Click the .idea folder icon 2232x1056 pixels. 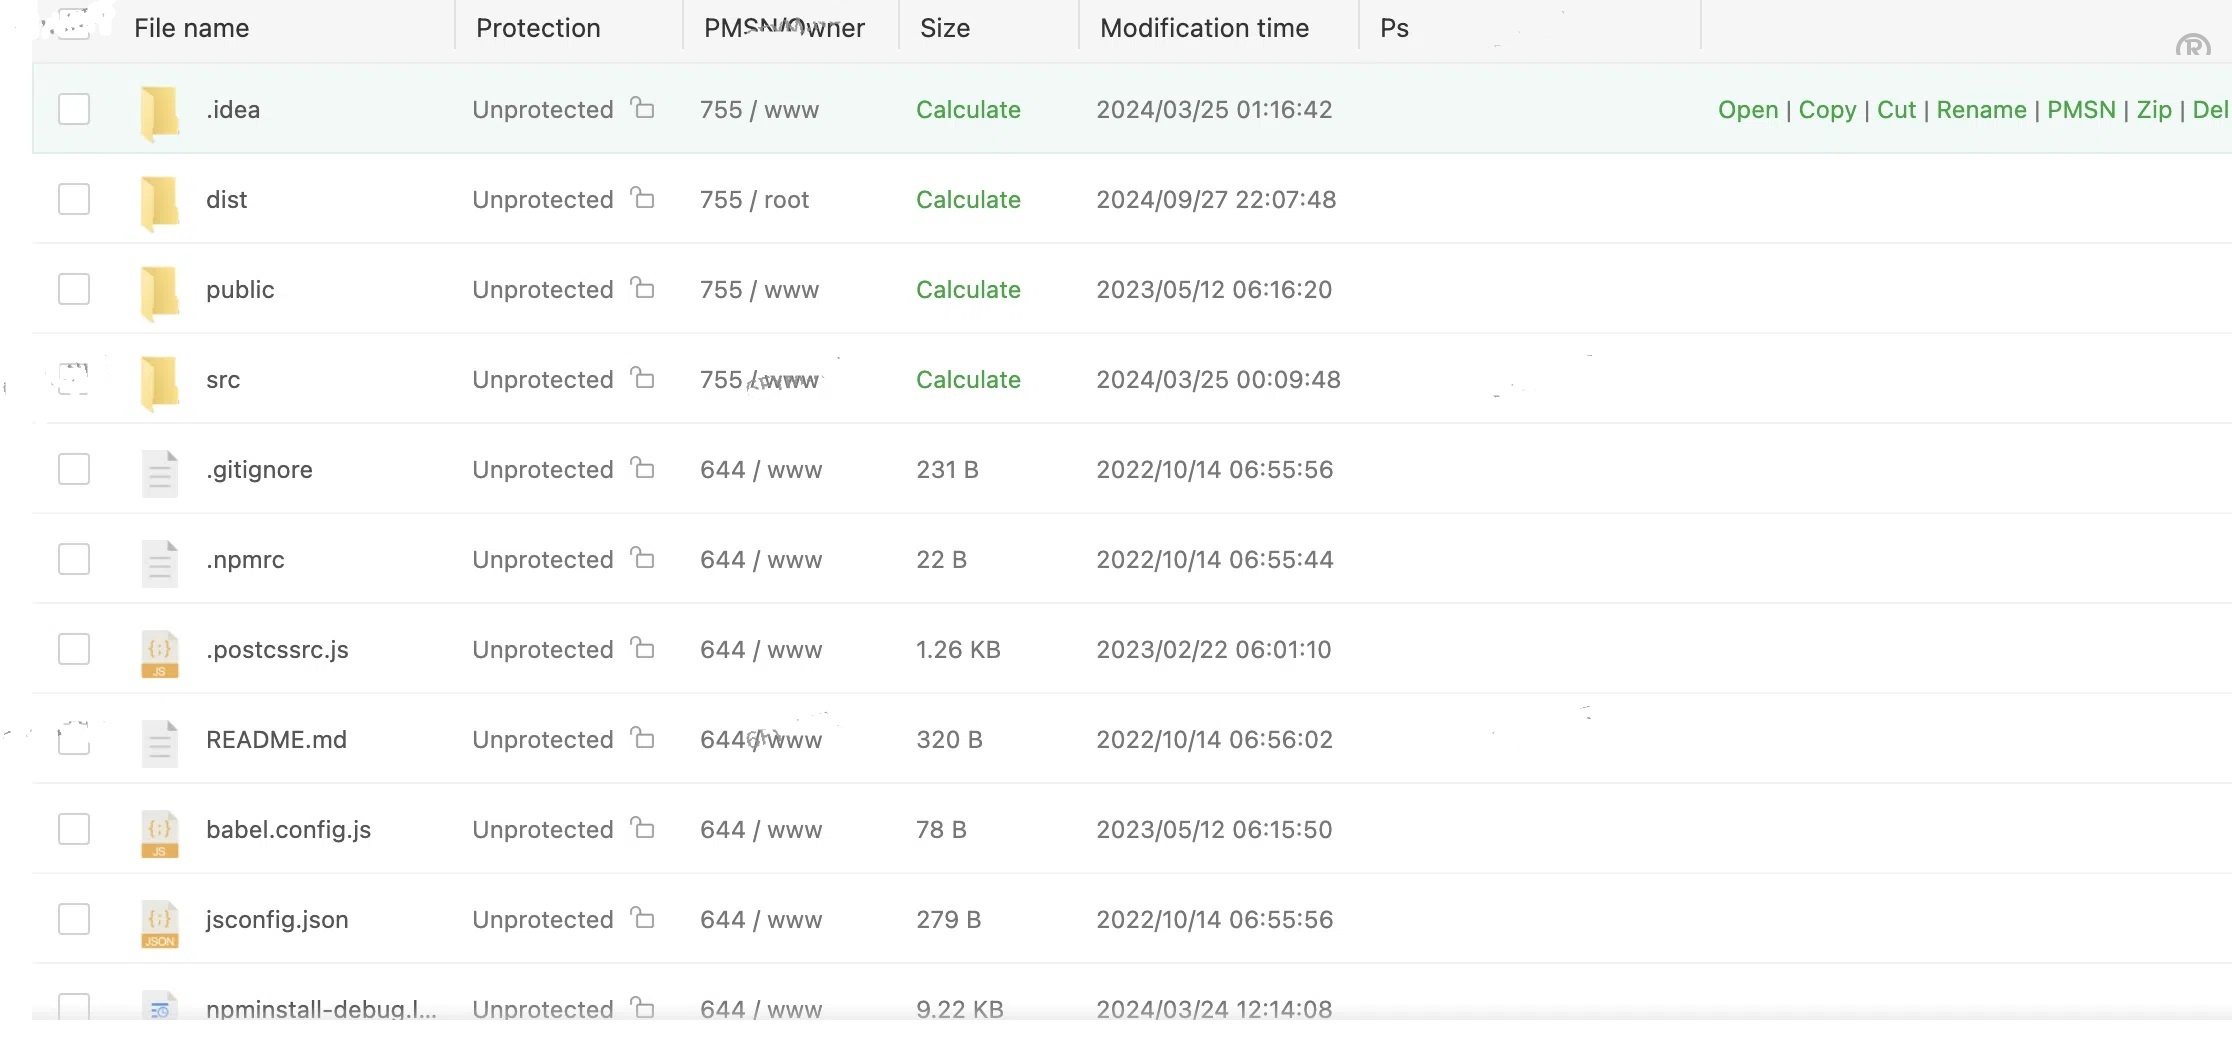coord(160,111)
